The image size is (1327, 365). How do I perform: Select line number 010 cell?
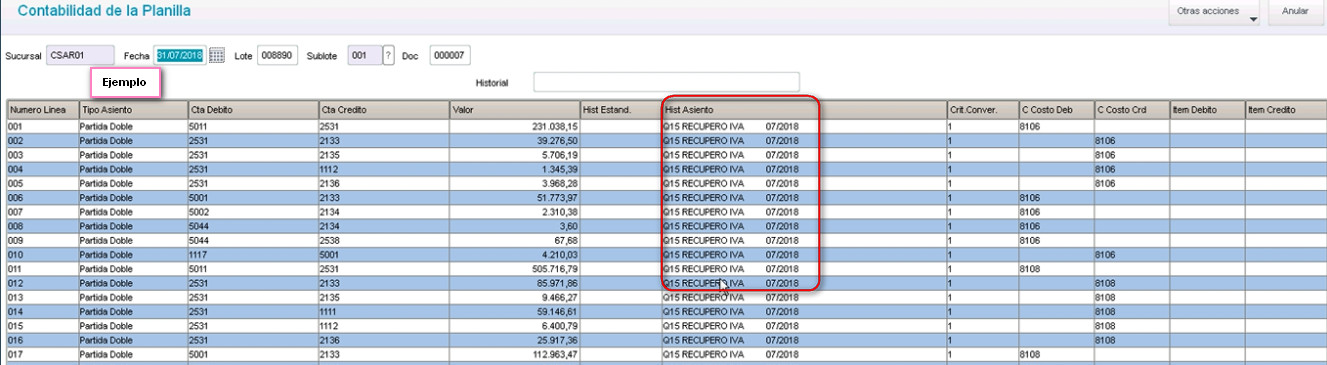point(42,255)
